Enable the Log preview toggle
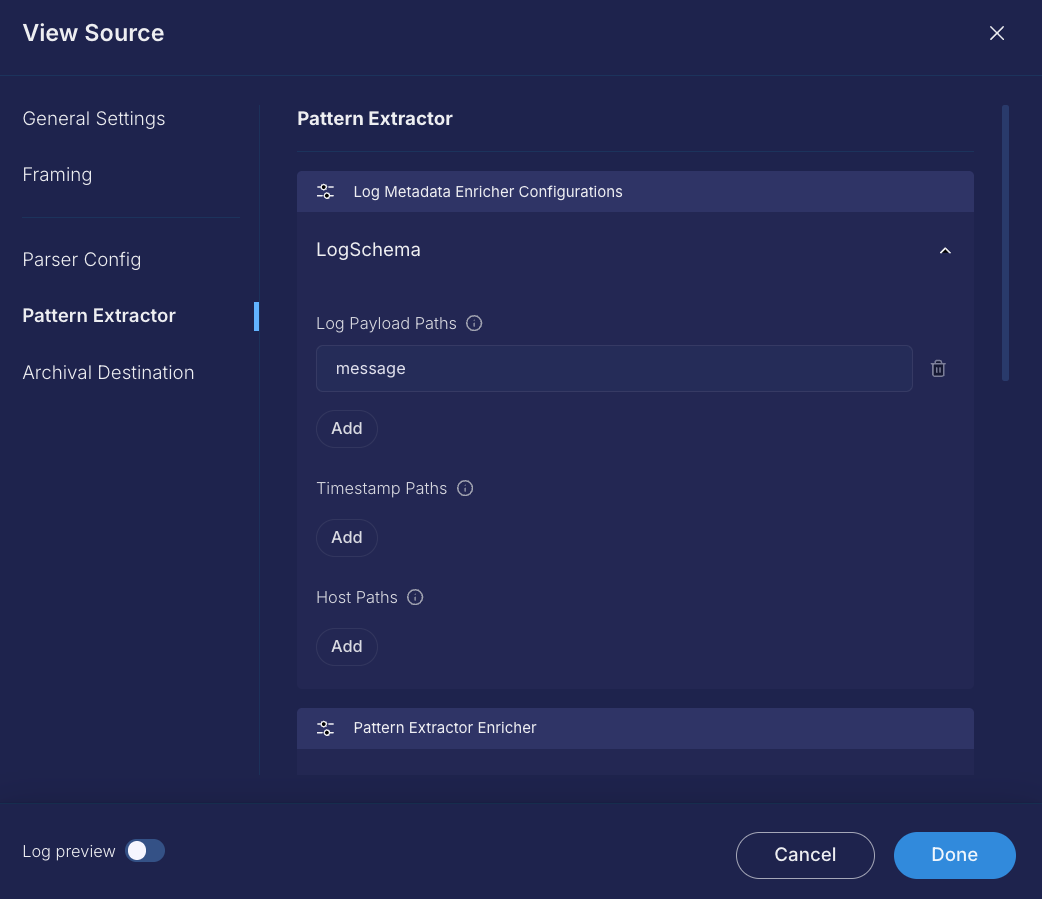1042x899 pixels. coord(145,851)
